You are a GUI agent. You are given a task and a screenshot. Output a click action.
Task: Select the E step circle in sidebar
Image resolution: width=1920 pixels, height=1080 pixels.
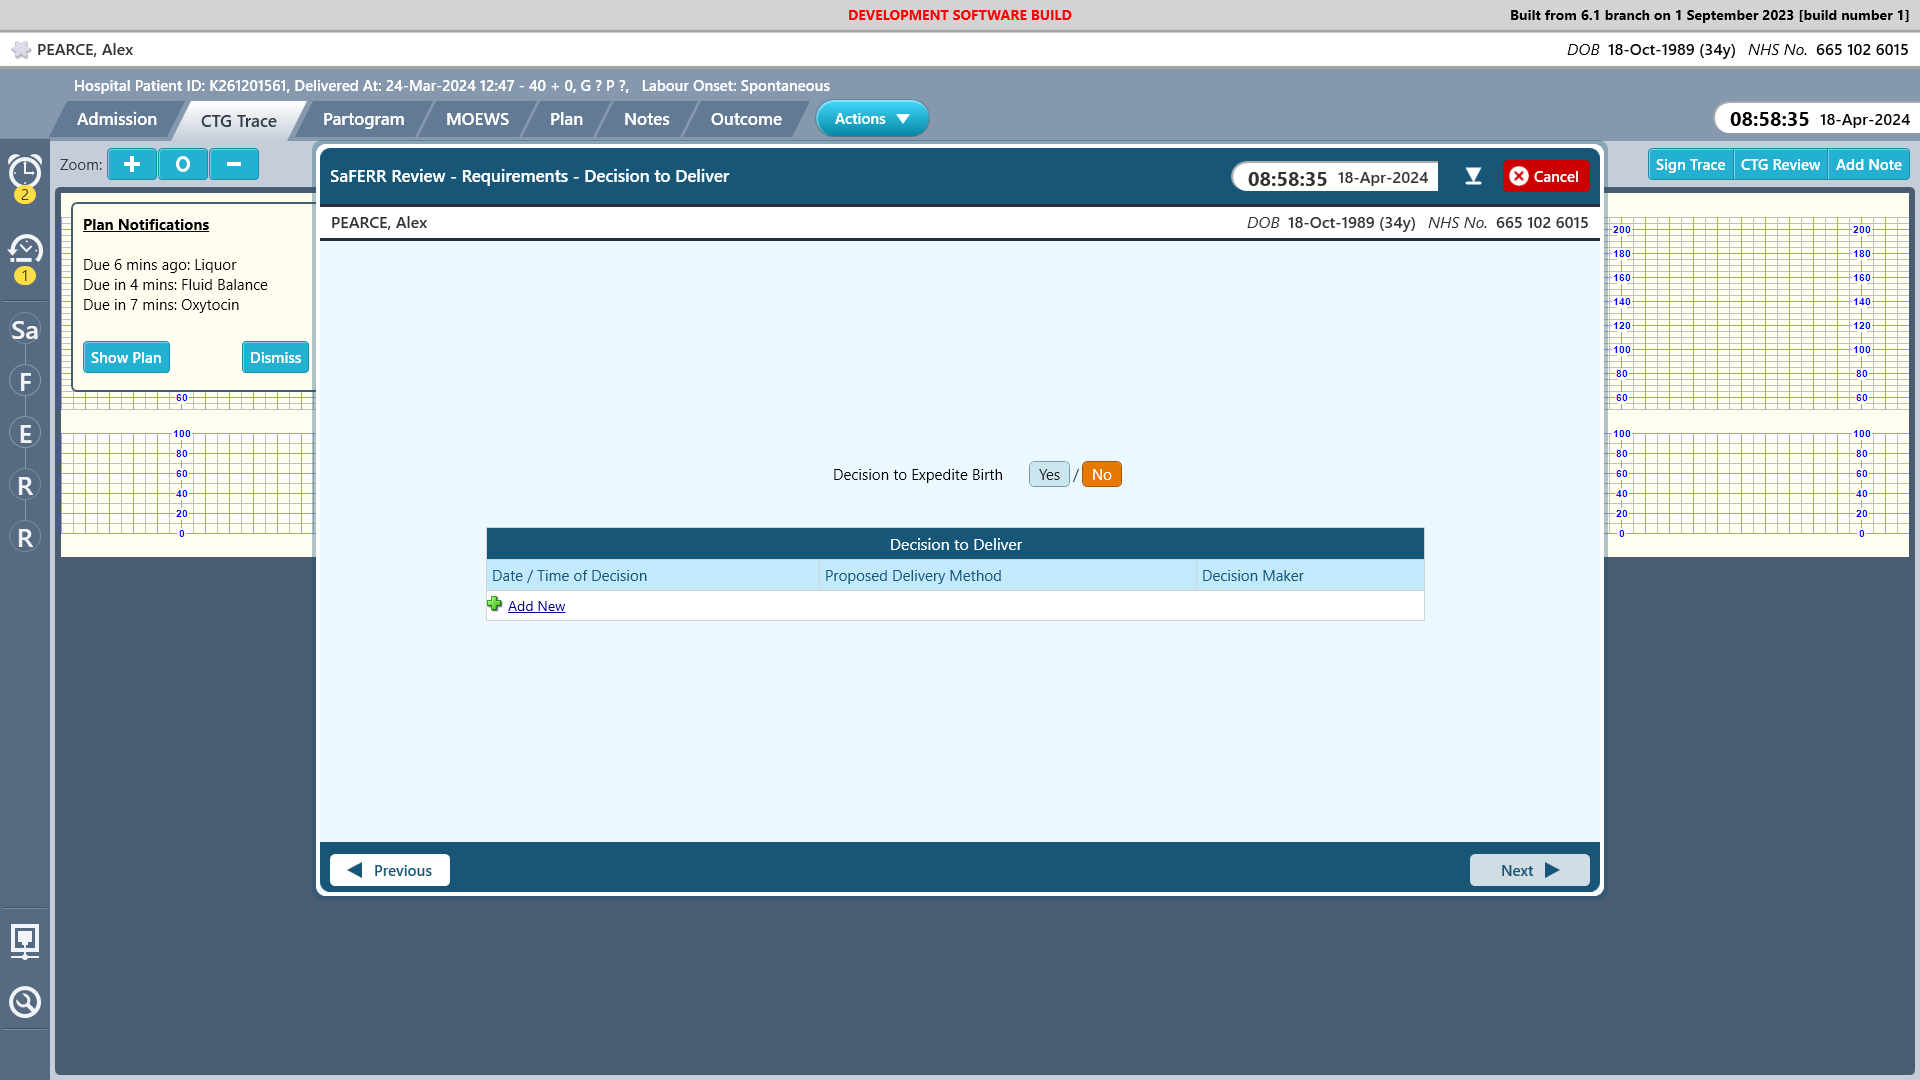coord(25,433)
